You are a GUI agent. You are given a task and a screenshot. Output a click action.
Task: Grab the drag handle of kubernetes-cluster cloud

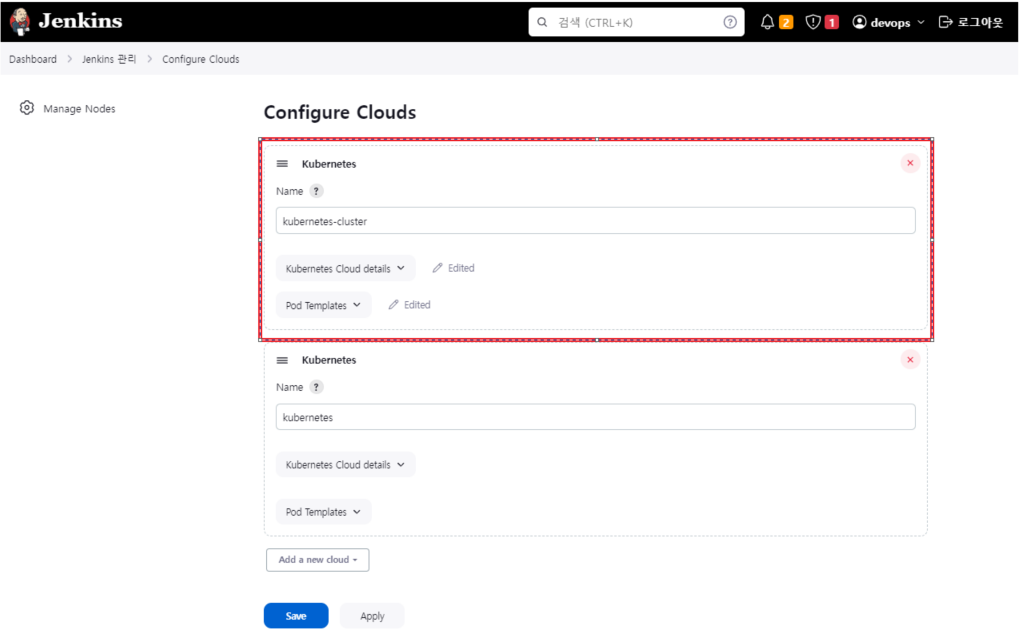[282, 164]
